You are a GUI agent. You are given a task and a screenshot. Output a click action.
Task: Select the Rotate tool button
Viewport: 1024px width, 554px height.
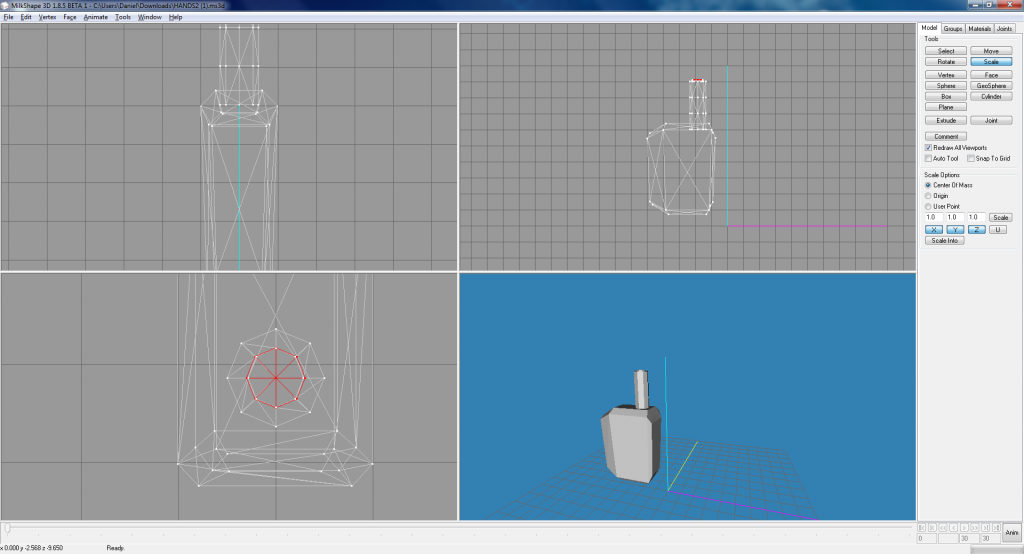[946, 62]
